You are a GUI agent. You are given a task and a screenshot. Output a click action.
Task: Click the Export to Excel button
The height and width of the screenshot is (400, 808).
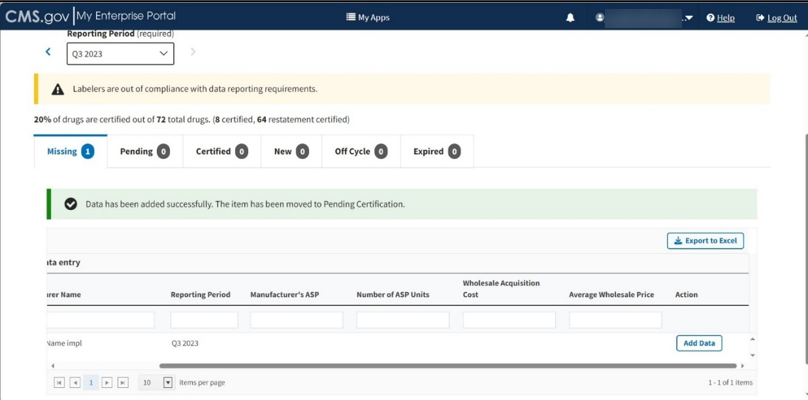tap(705, 241)
